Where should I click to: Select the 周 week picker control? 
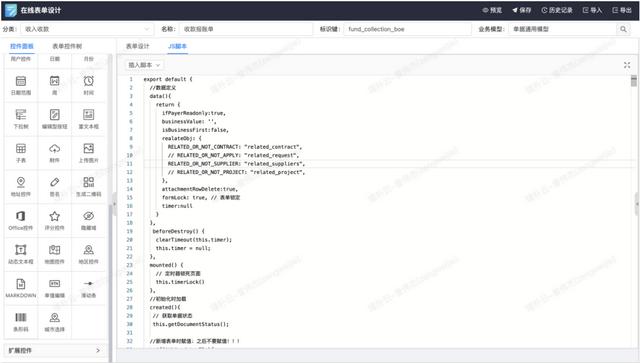(x=55, y=85)
